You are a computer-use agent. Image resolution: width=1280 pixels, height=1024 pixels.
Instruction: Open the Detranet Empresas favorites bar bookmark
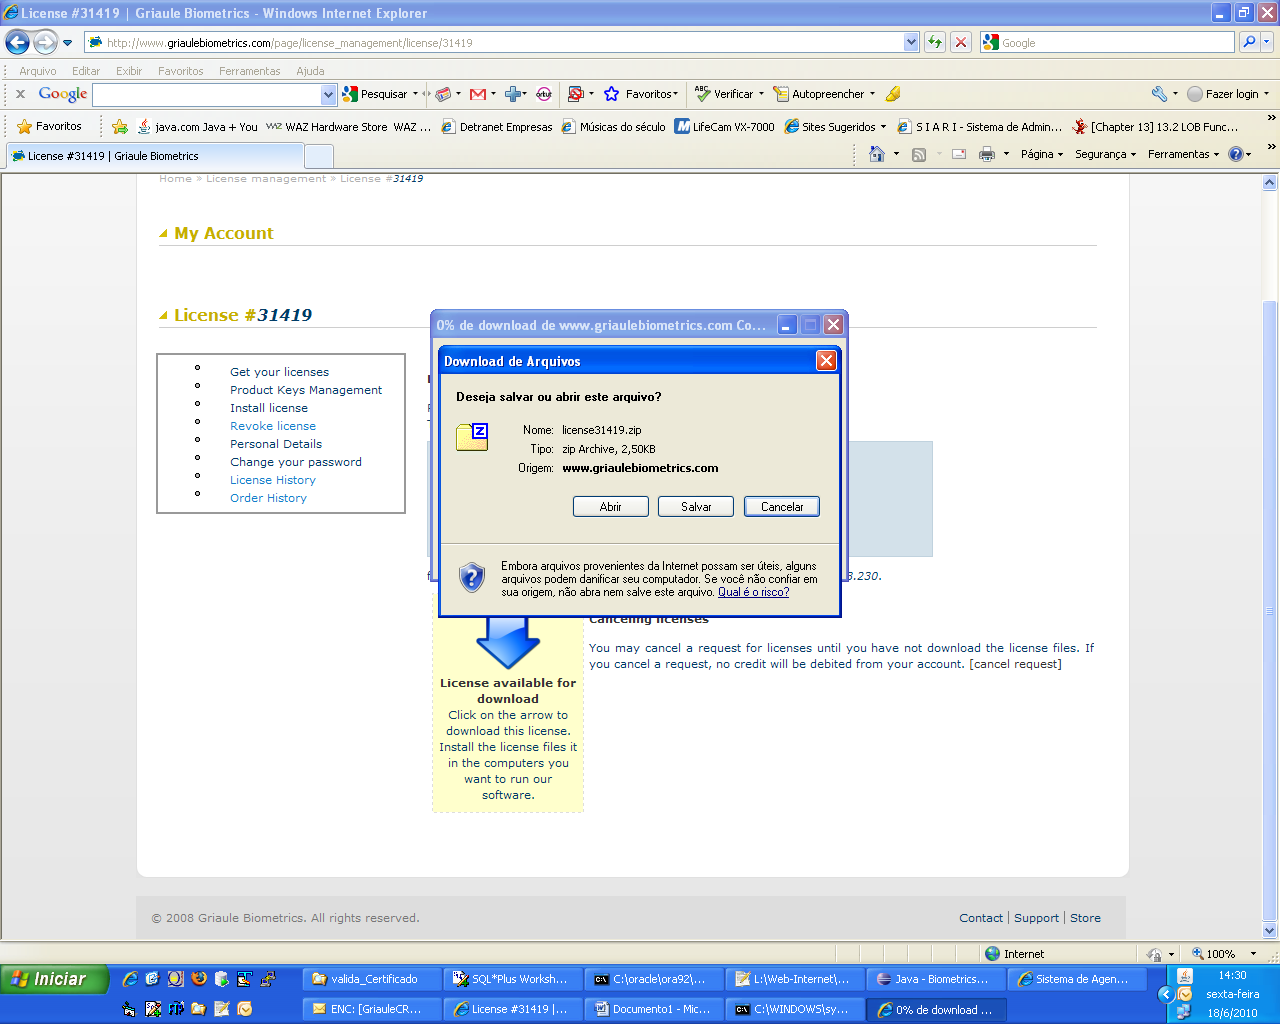tap(497, 127)
